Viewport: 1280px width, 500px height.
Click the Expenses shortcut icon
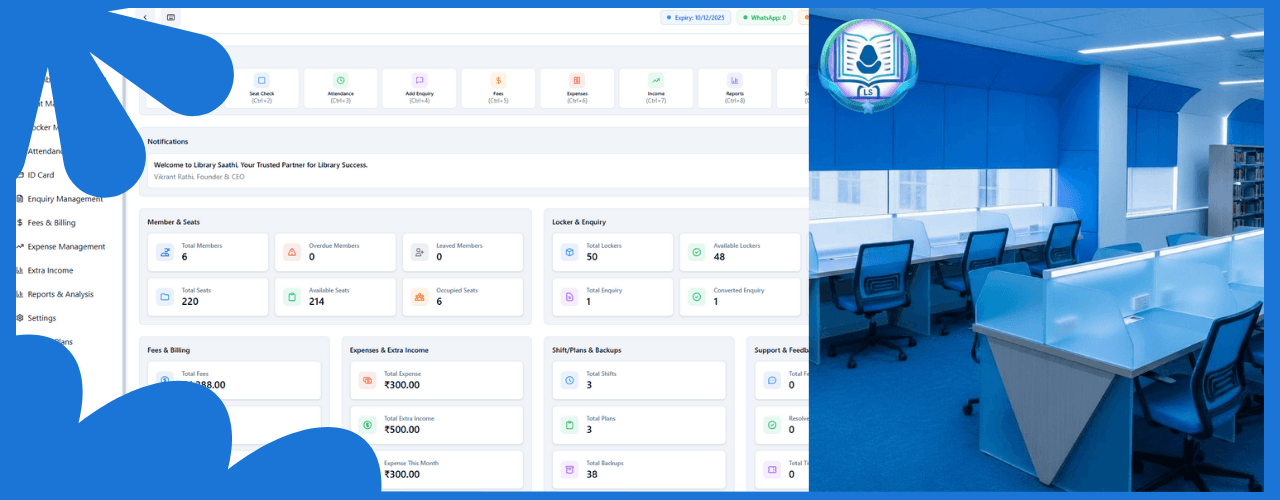[577, 81]
